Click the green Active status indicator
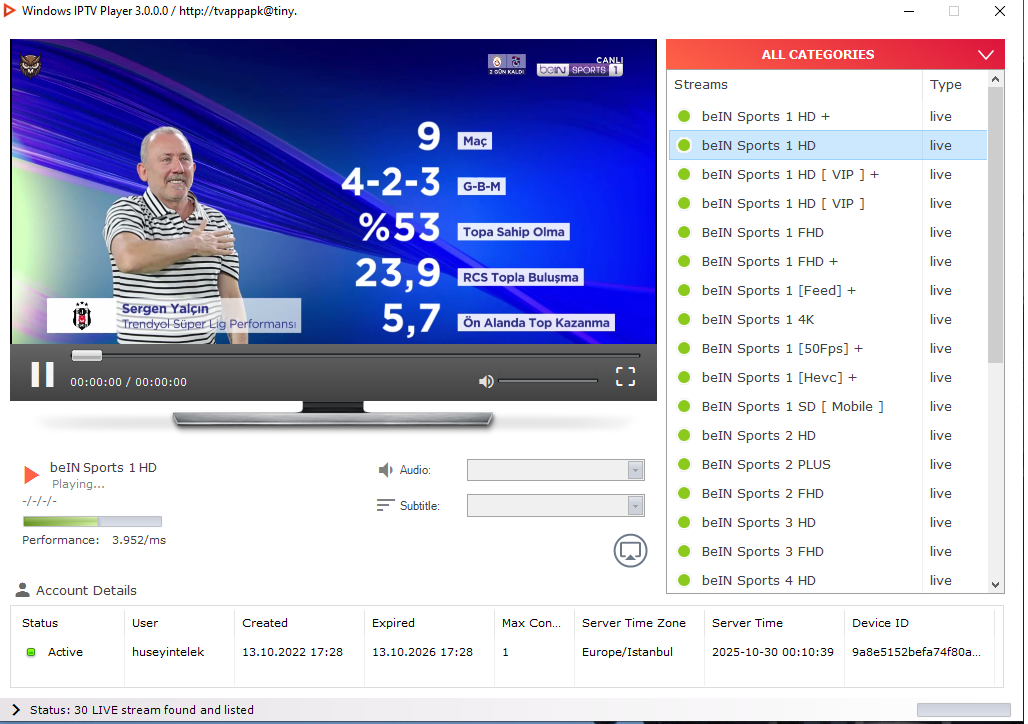 [31, 652]
